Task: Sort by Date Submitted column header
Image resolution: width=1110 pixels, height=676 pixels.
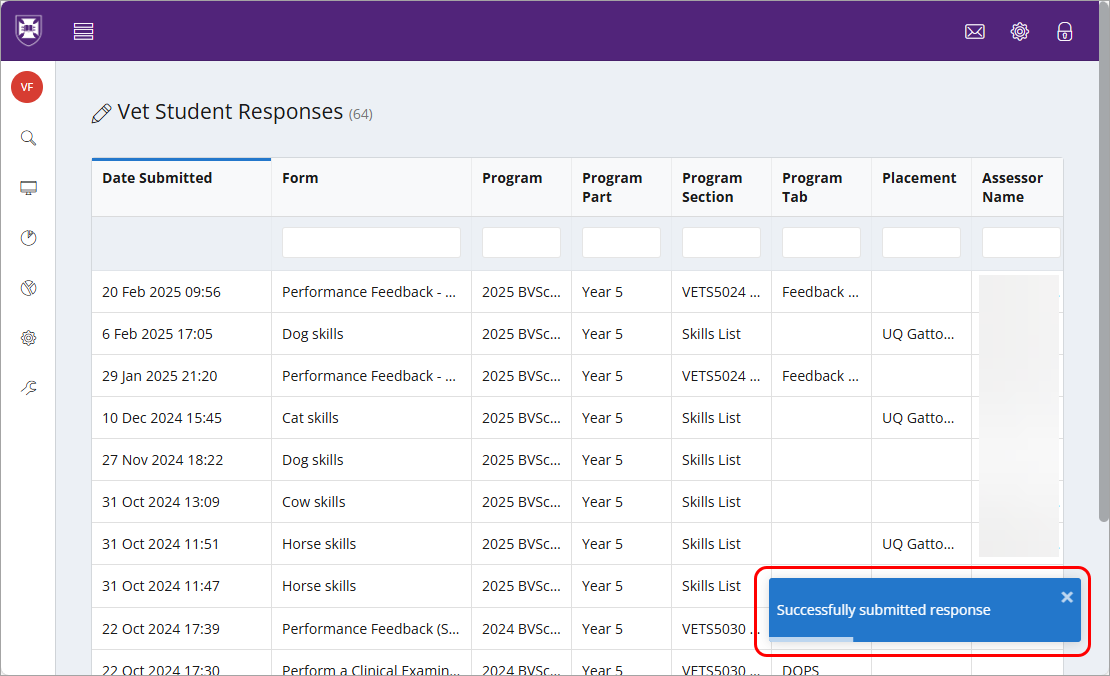Action: [x=157, y=178]
